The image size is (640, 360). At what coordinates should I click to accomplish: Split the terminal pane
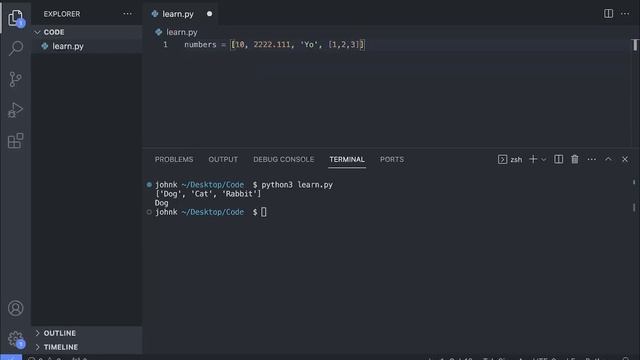558,159
